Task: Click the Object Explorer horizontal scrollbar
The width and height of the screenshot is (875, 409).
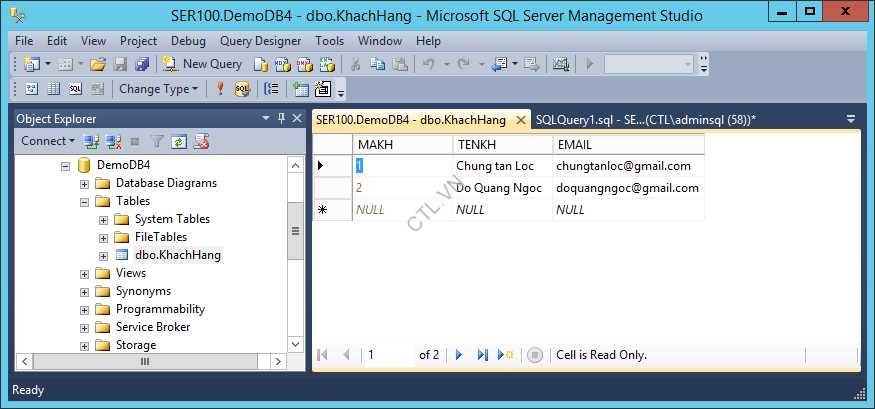Action: coord(144,362)
